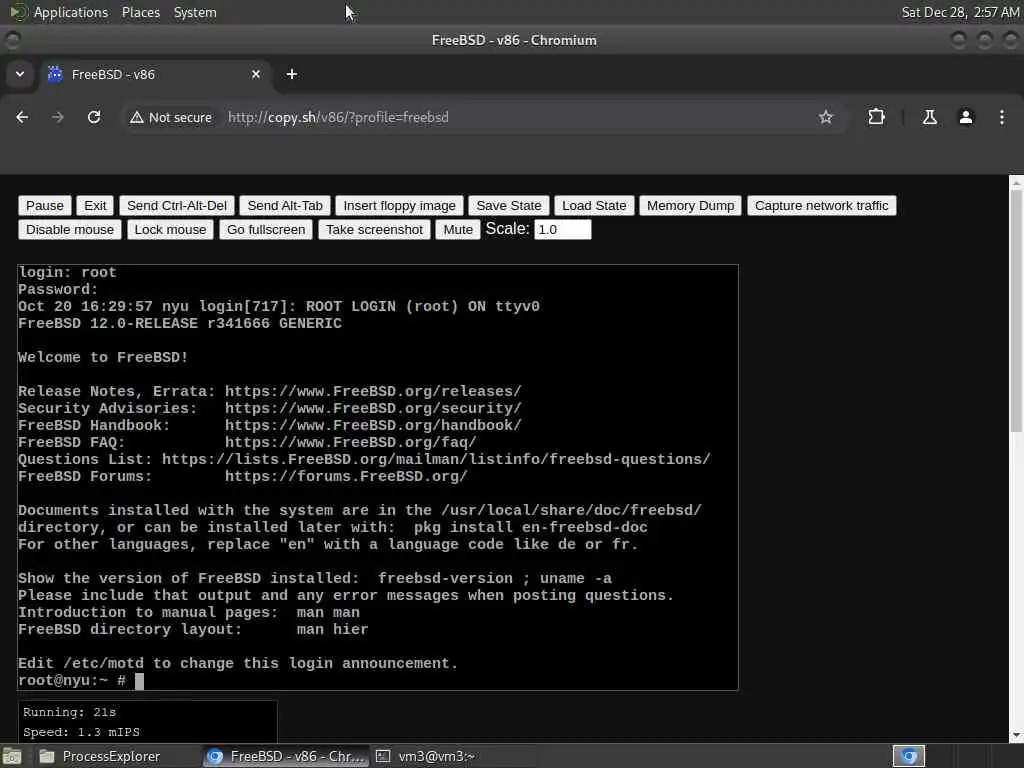Open Chromium's three-dot menu
Screen dimensions: 1024x768
coord(1002,118)
